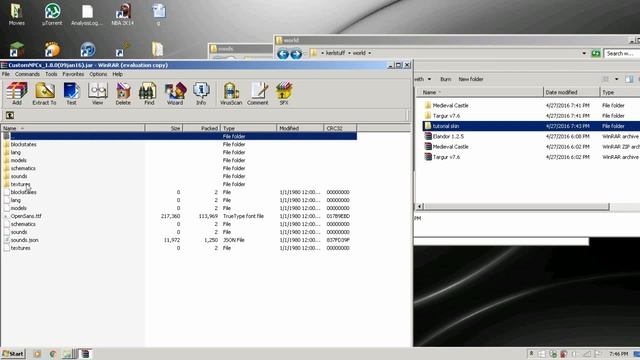Sort by Name column in WinRAR
The image size is (640, 360).
click(x=73, y=128)
